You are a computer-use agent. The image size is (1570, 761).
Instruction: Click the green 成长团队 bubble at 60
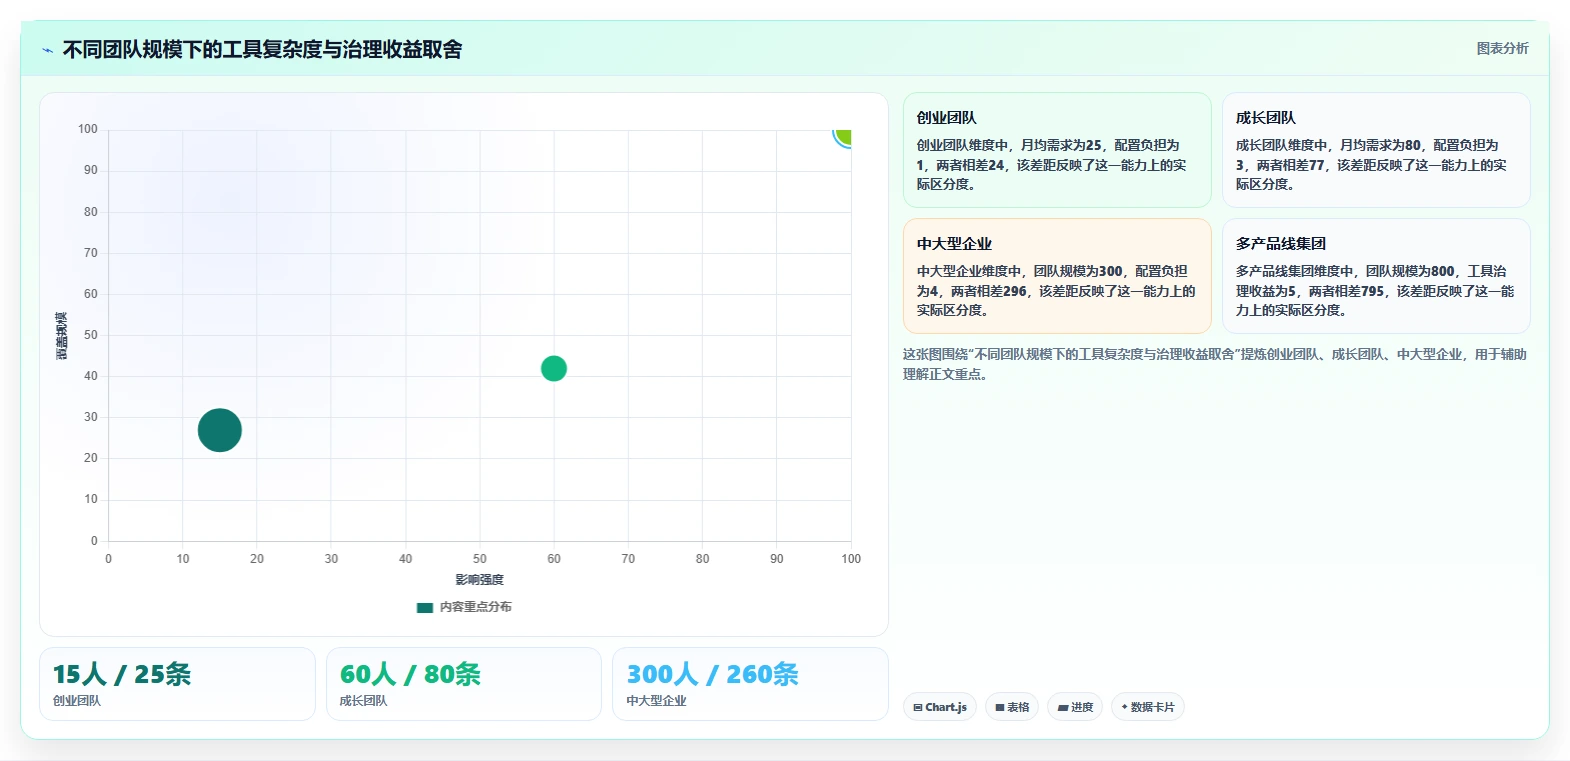coord(554,368)
